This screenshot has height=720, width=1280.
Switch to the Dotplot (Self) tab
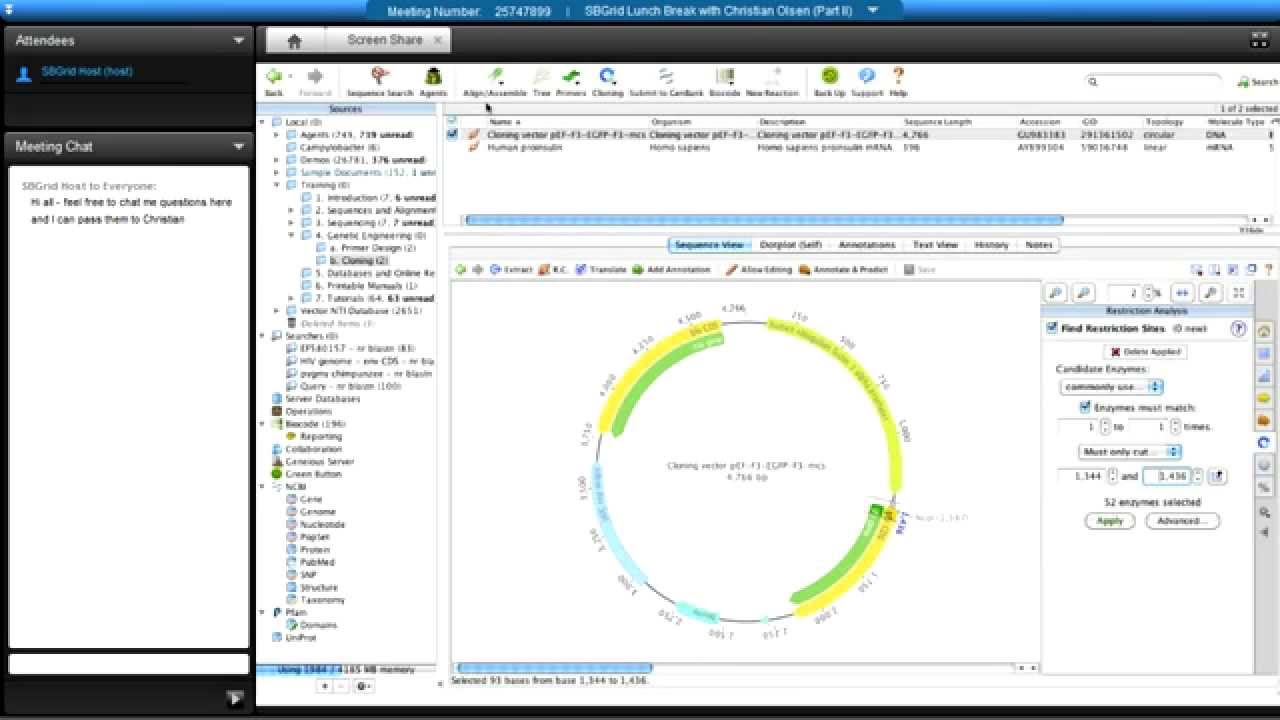pyautogui.click(x=790, y=245)
